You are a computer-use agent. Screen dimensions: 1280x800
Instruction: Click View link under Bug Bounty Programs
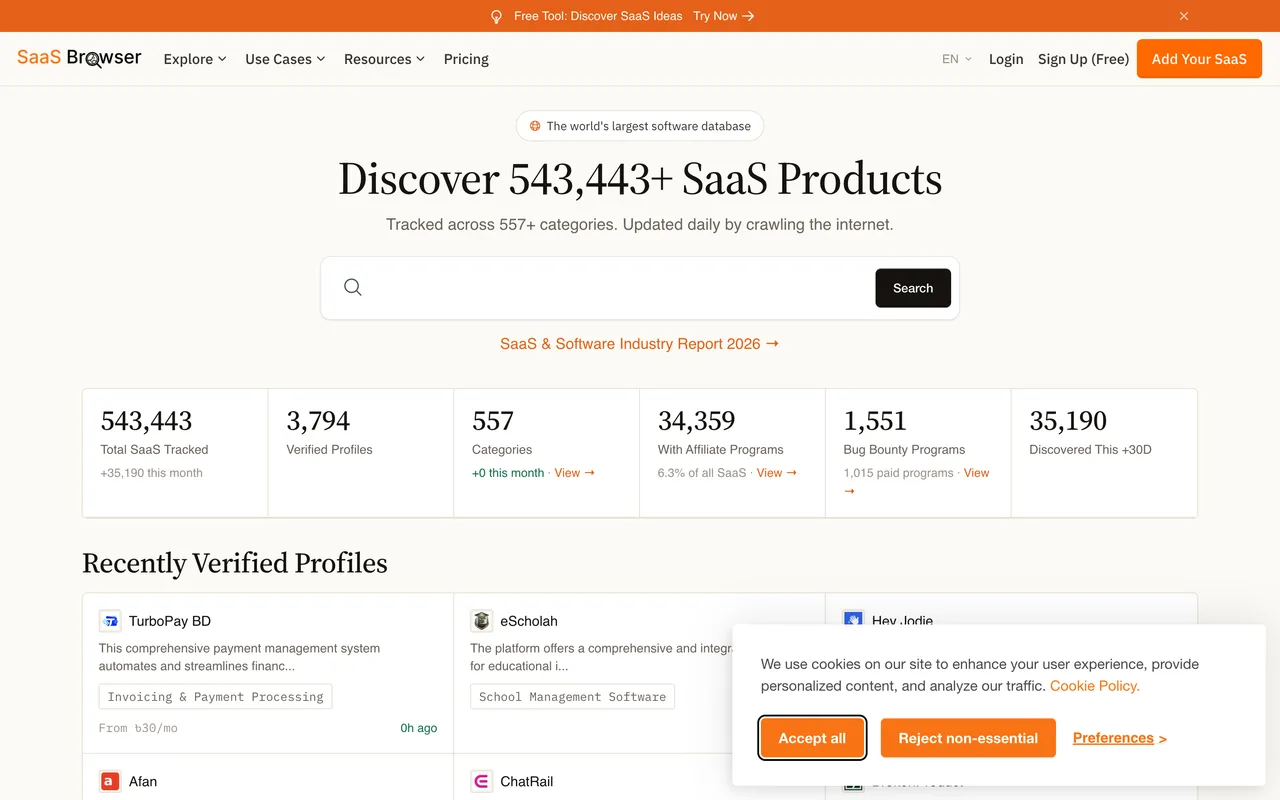click(x=976, y=473)
